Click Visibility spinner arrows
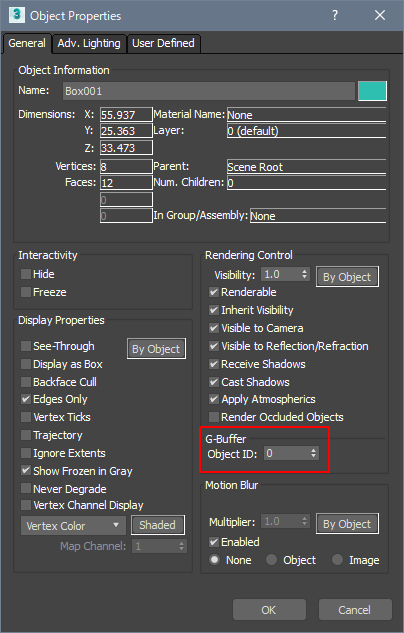The image size is (404, 633). pos(305,274)
